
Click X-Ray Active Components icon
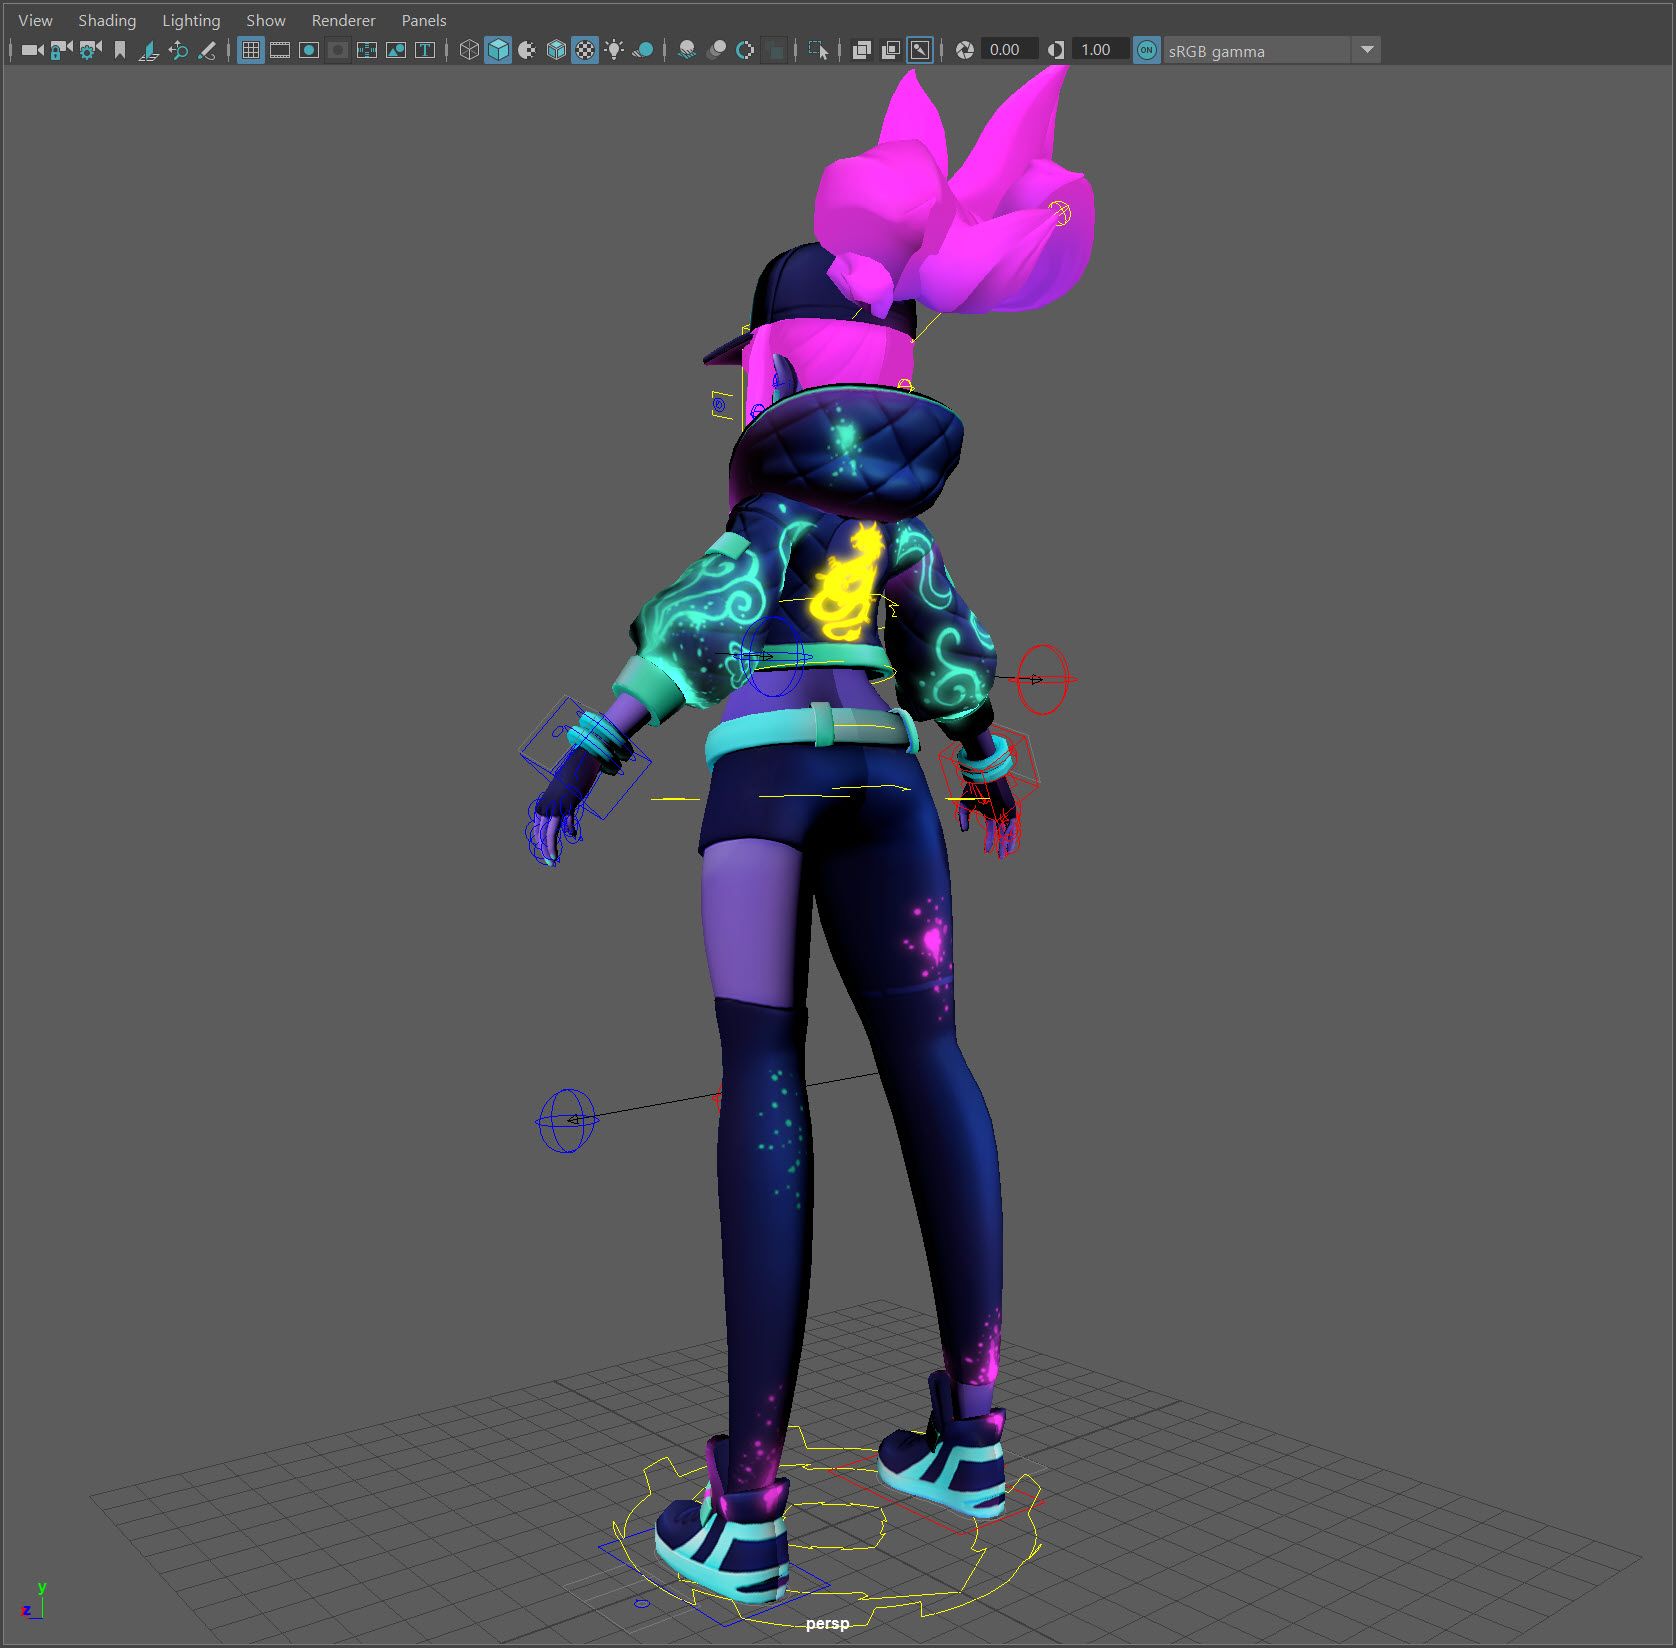coord(890,50)
